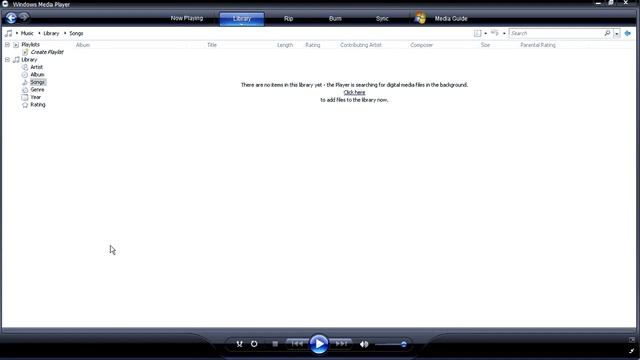The height and width of the screenshot is (360, 640).
Task: Open the Rip tab
Action: (288, 19)
